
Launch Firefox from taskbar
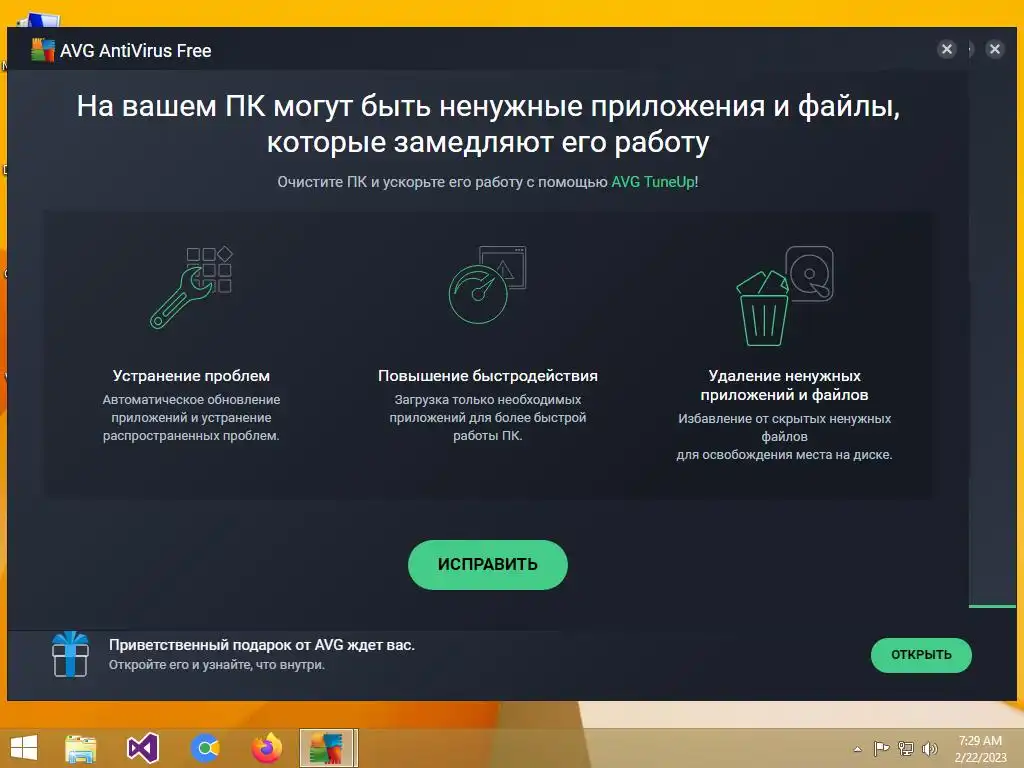(267, 748)
